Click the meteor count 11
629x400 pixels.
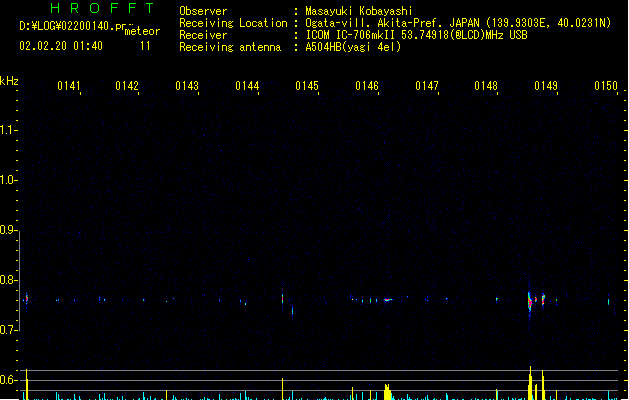click(x=145, y=46)
